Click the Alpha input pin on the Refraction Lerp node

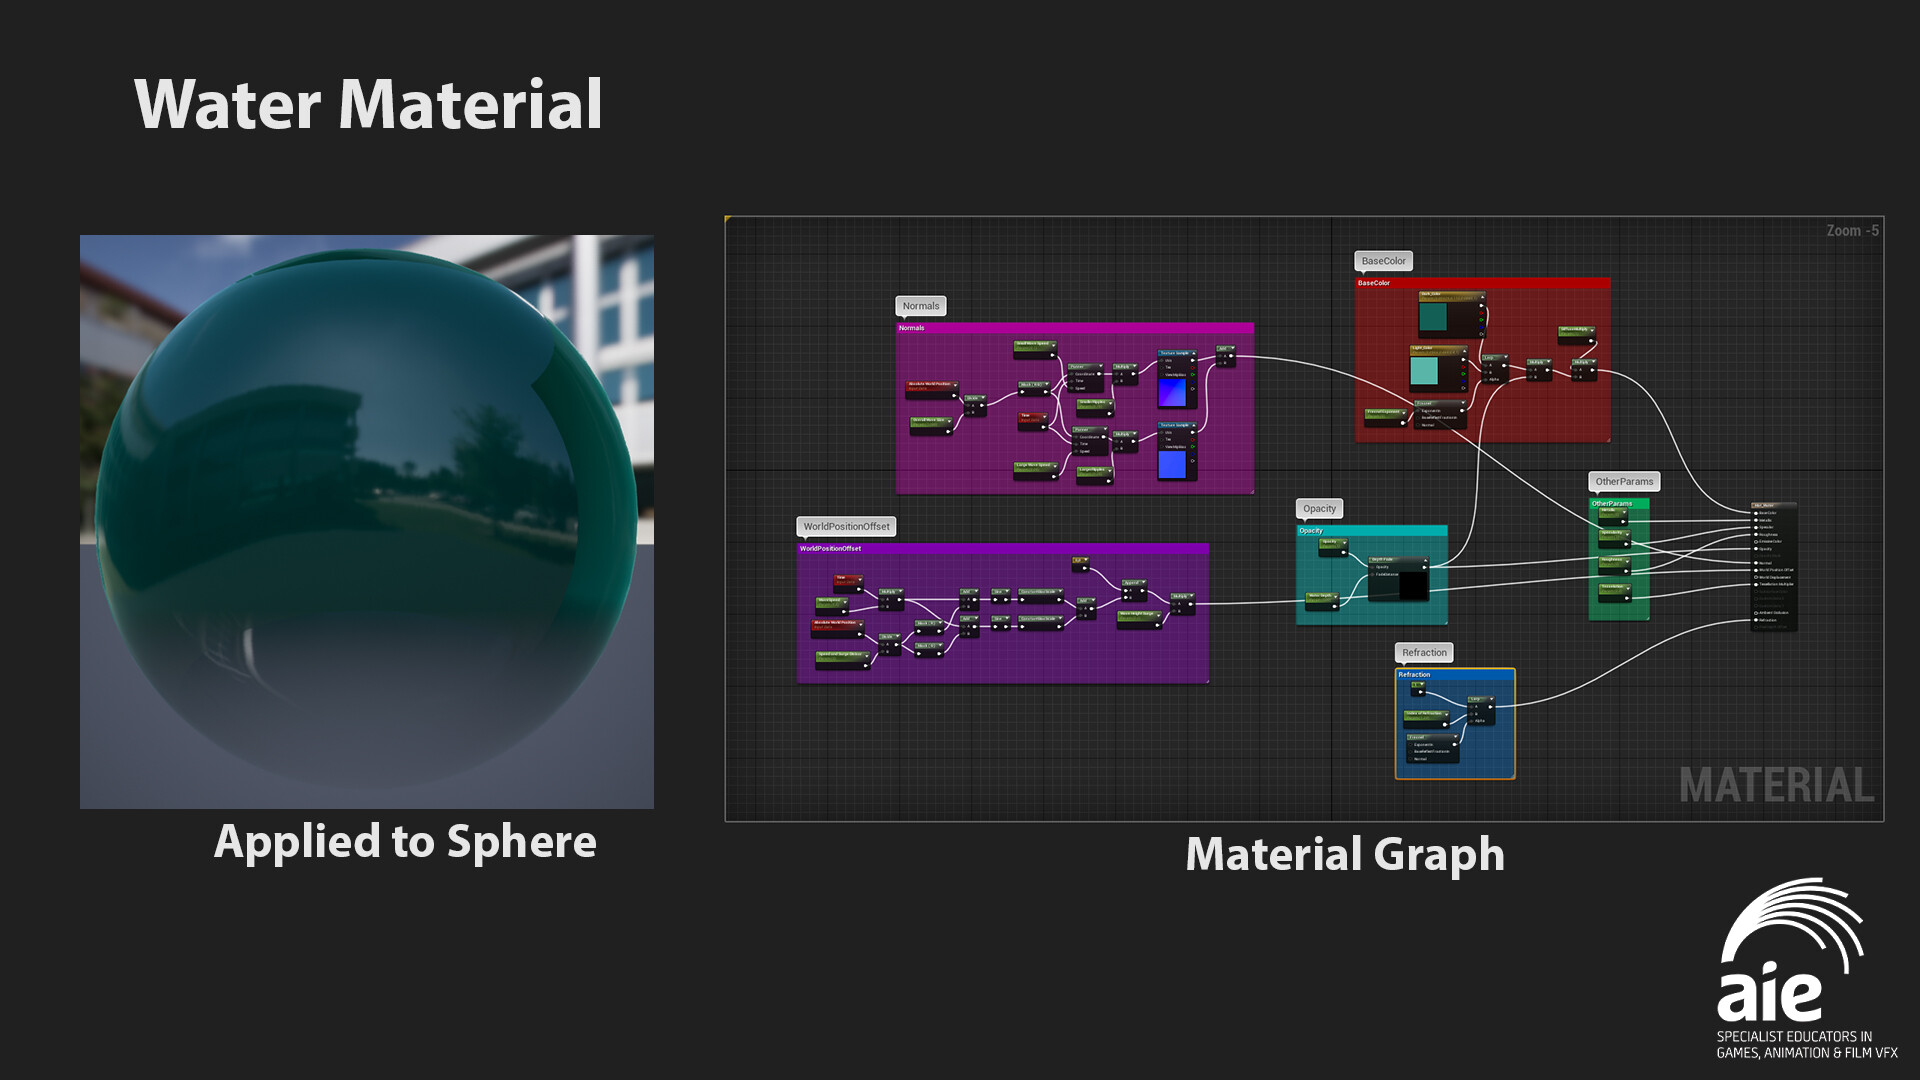[1471, 721]
